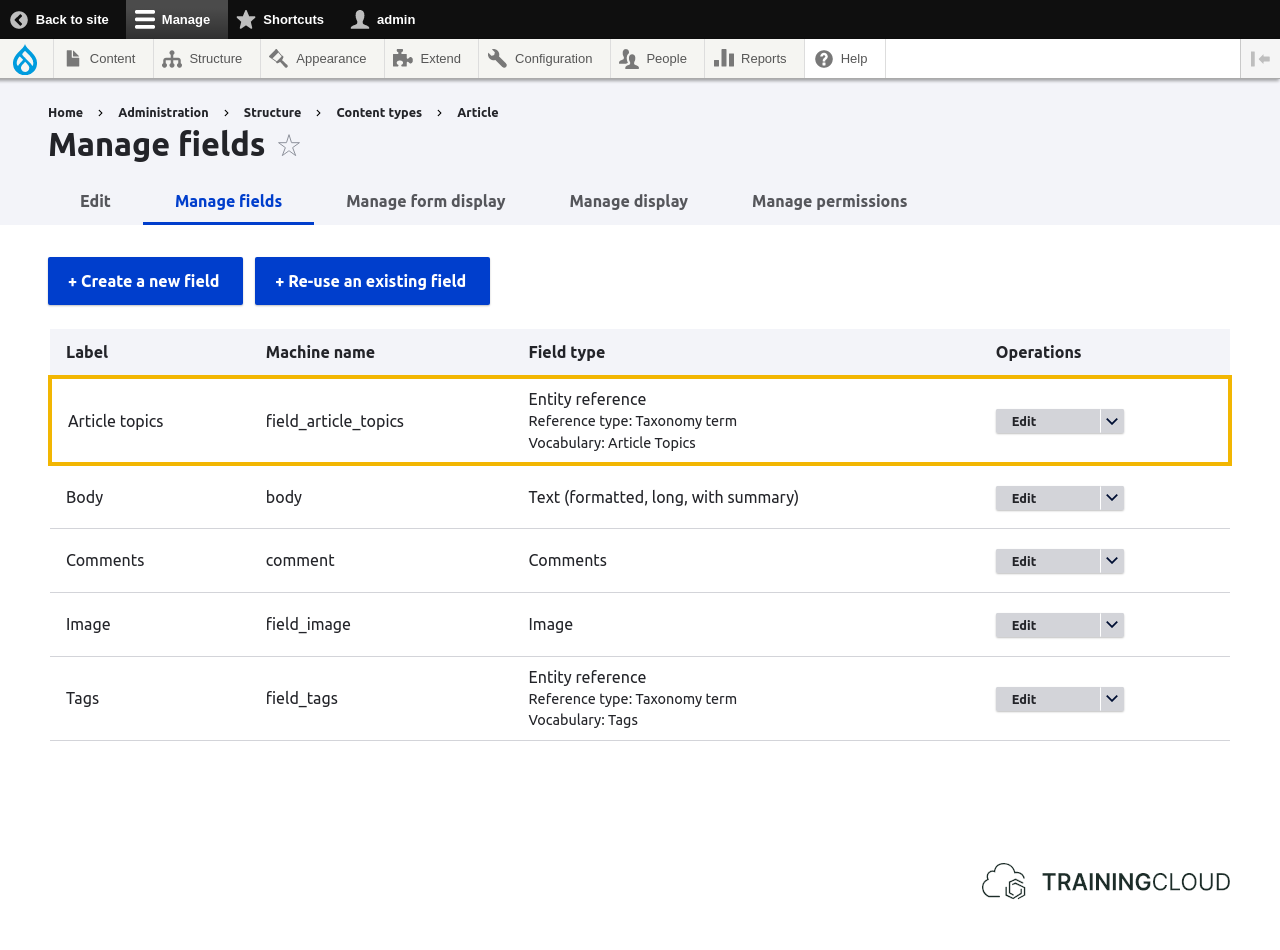Click the field_tags machine name
Viewport: 1280px width, 950px height.
point(302,698)
